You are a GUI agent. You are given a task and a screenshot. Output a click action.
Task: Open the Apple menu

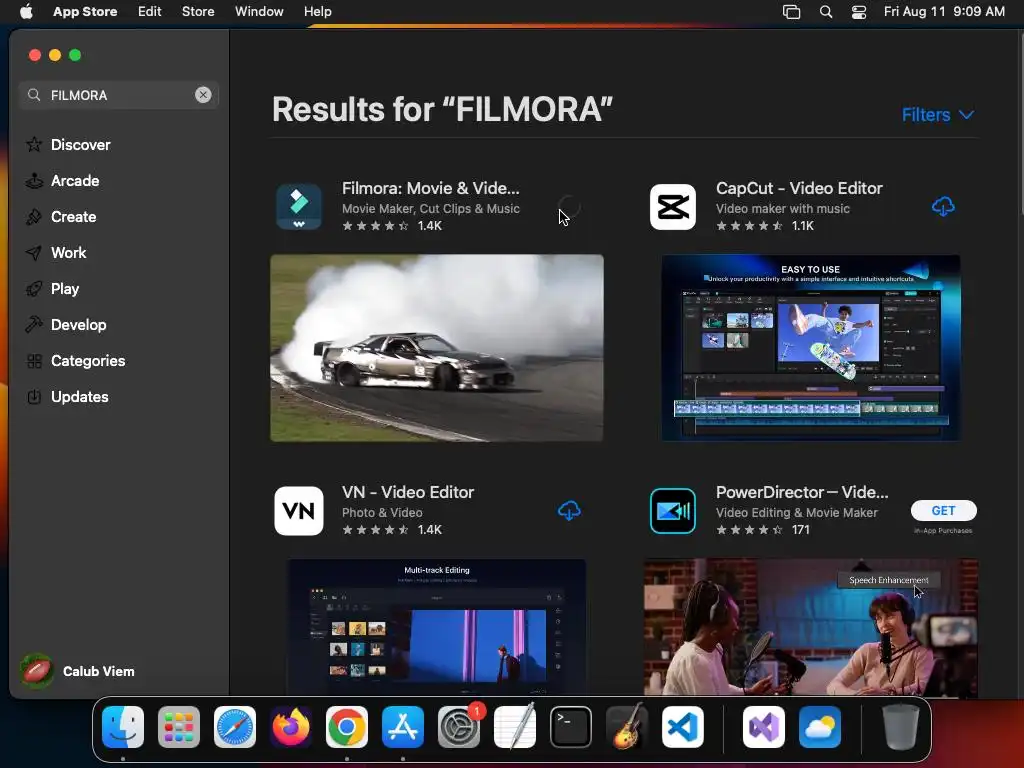tap(26, 11)
